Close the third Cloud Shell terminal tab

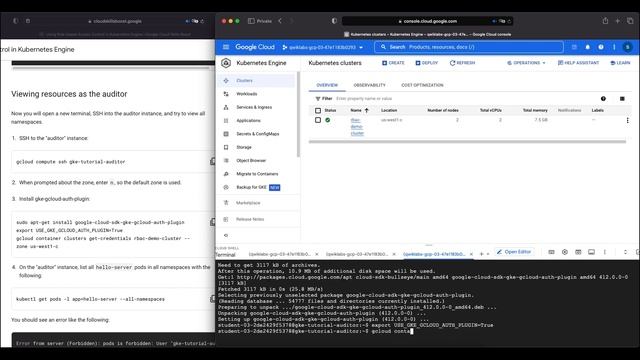click(x=471, y=254)
